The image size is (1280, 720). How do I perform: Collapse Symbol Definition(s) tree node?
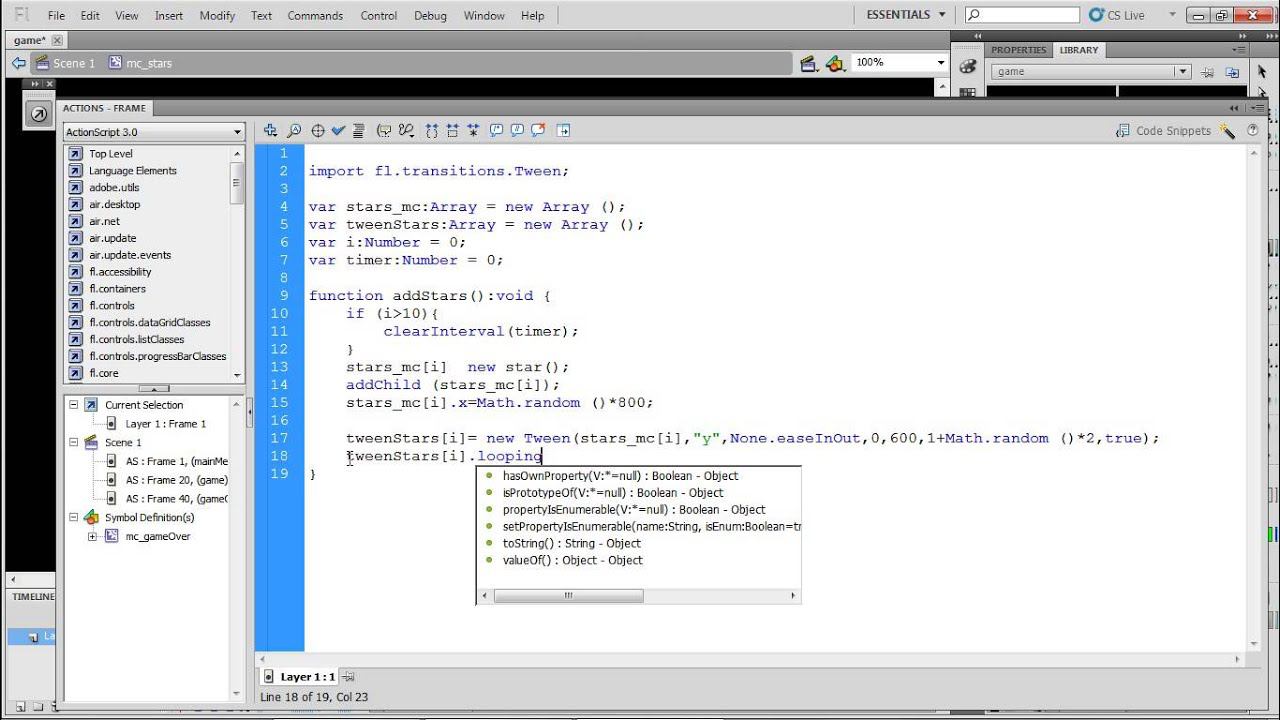(x=73, y=517)
